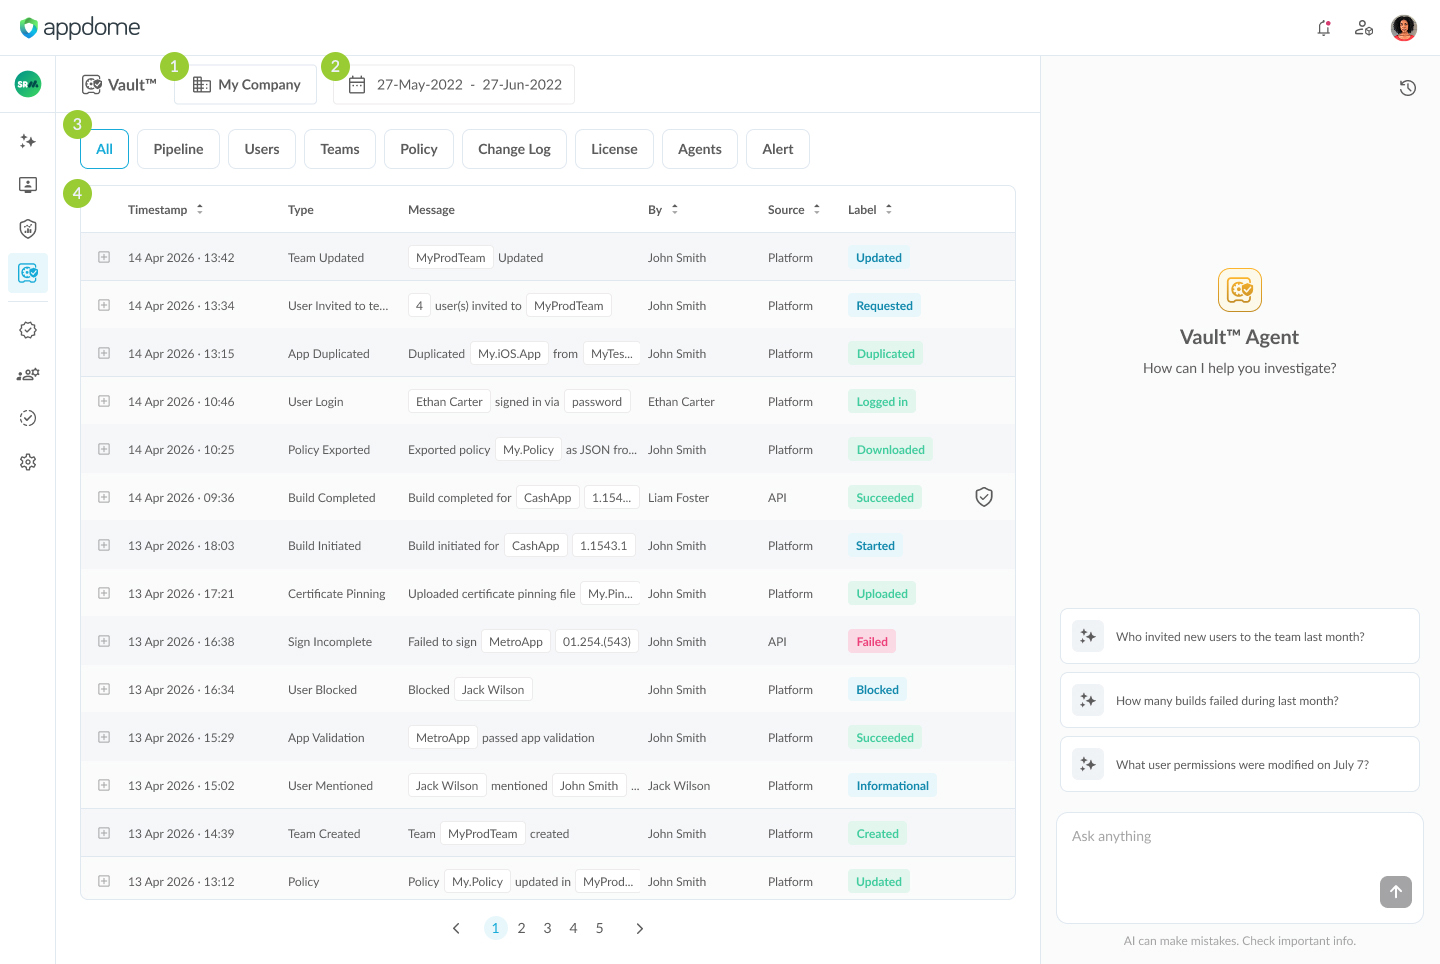Go to page 3
The height and width of the screenshot is (964, 1440).
click(x=547, y=928)
